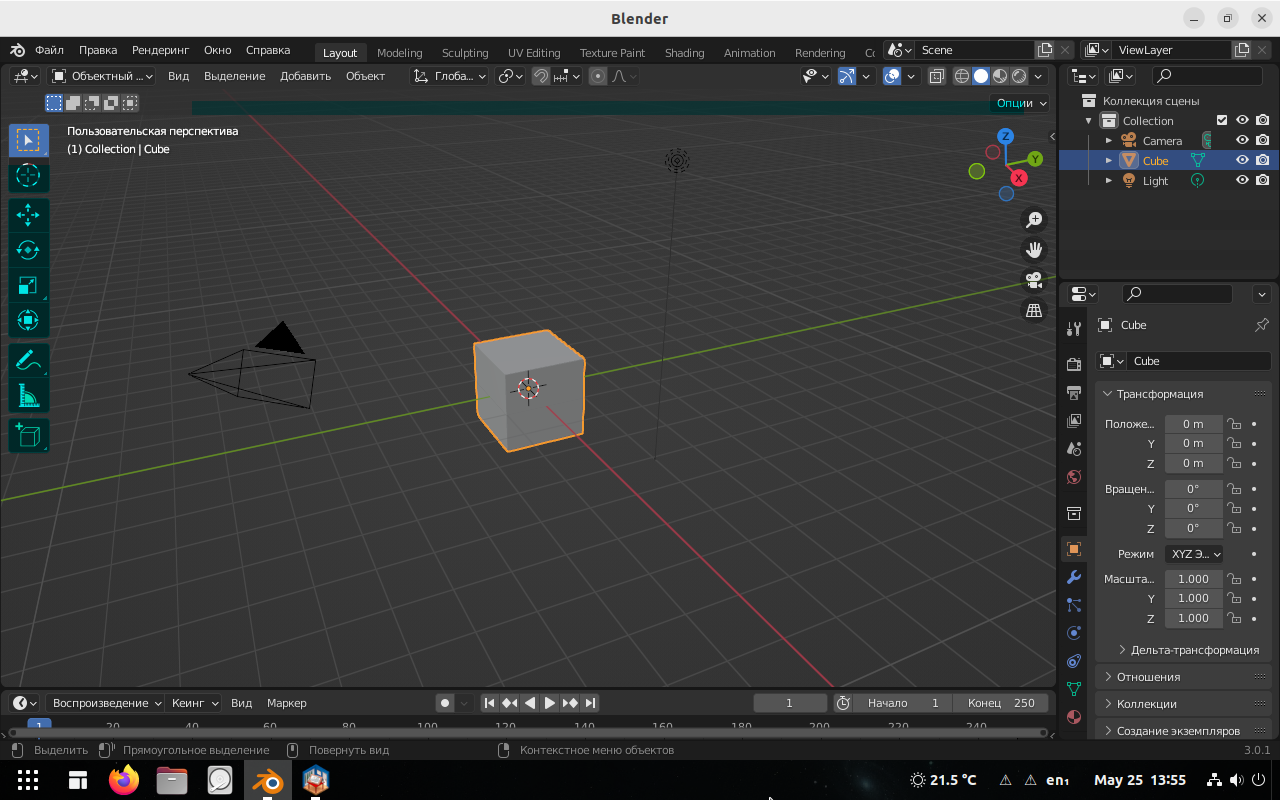Select the Annotate pencil tool

coord(28,361)
